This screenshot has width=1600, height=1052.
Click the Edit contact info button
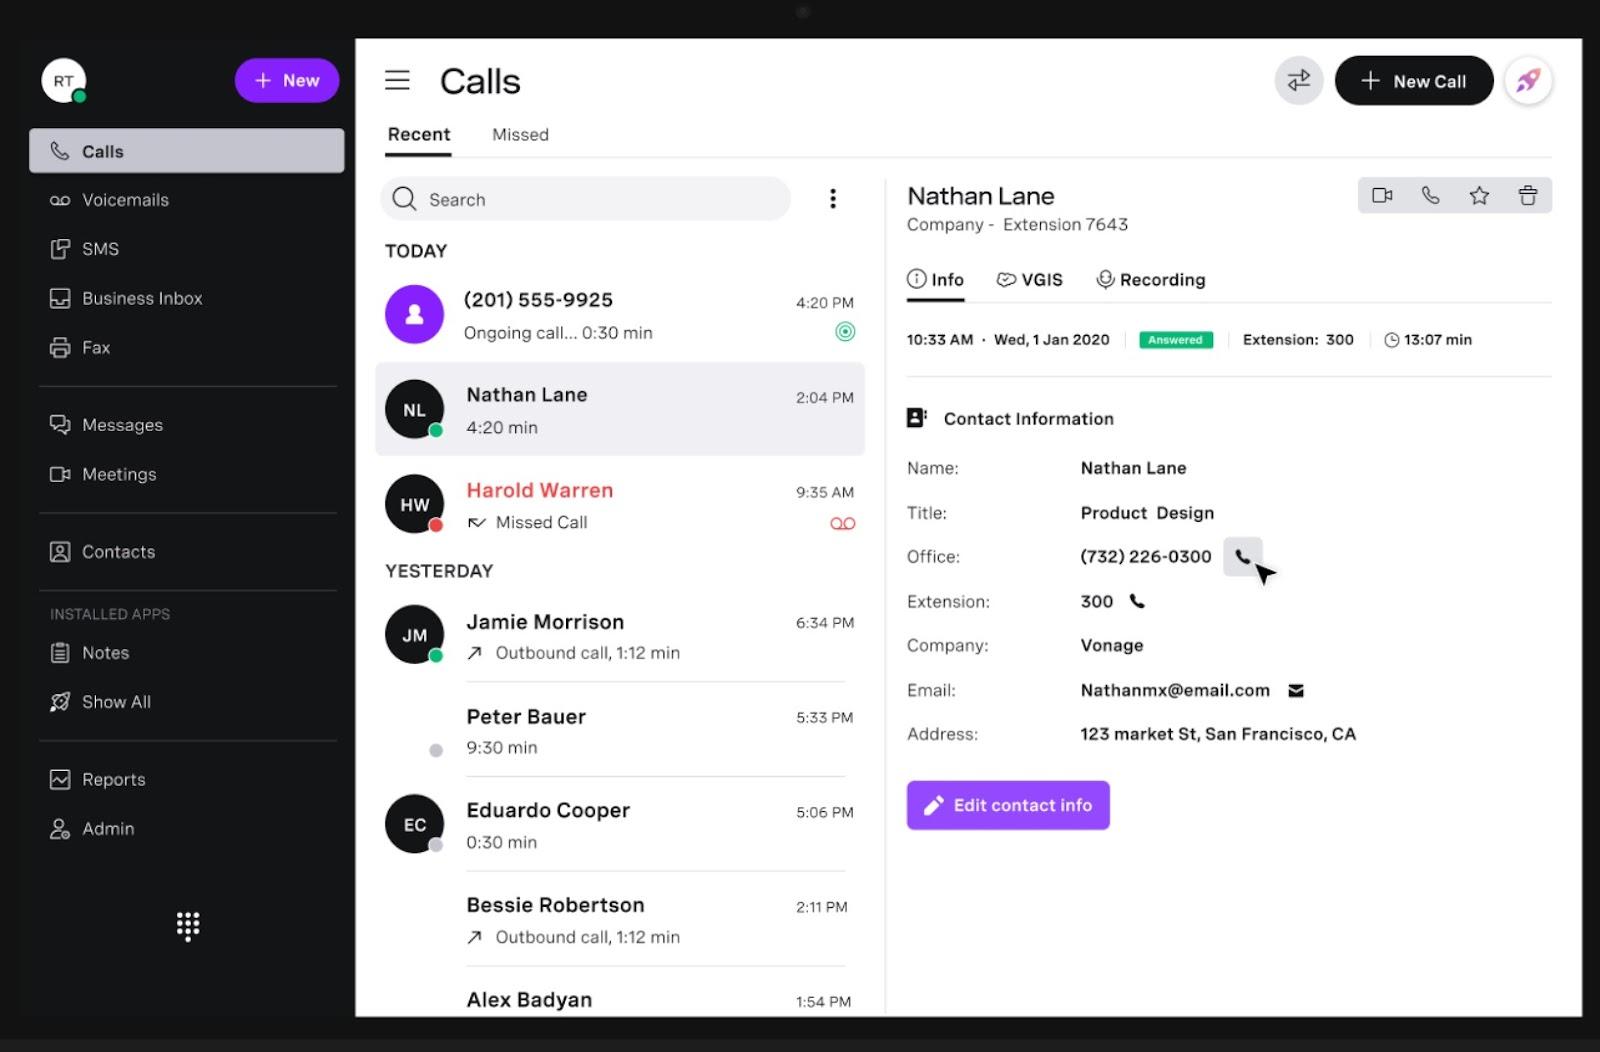[x=1008, y=805]
